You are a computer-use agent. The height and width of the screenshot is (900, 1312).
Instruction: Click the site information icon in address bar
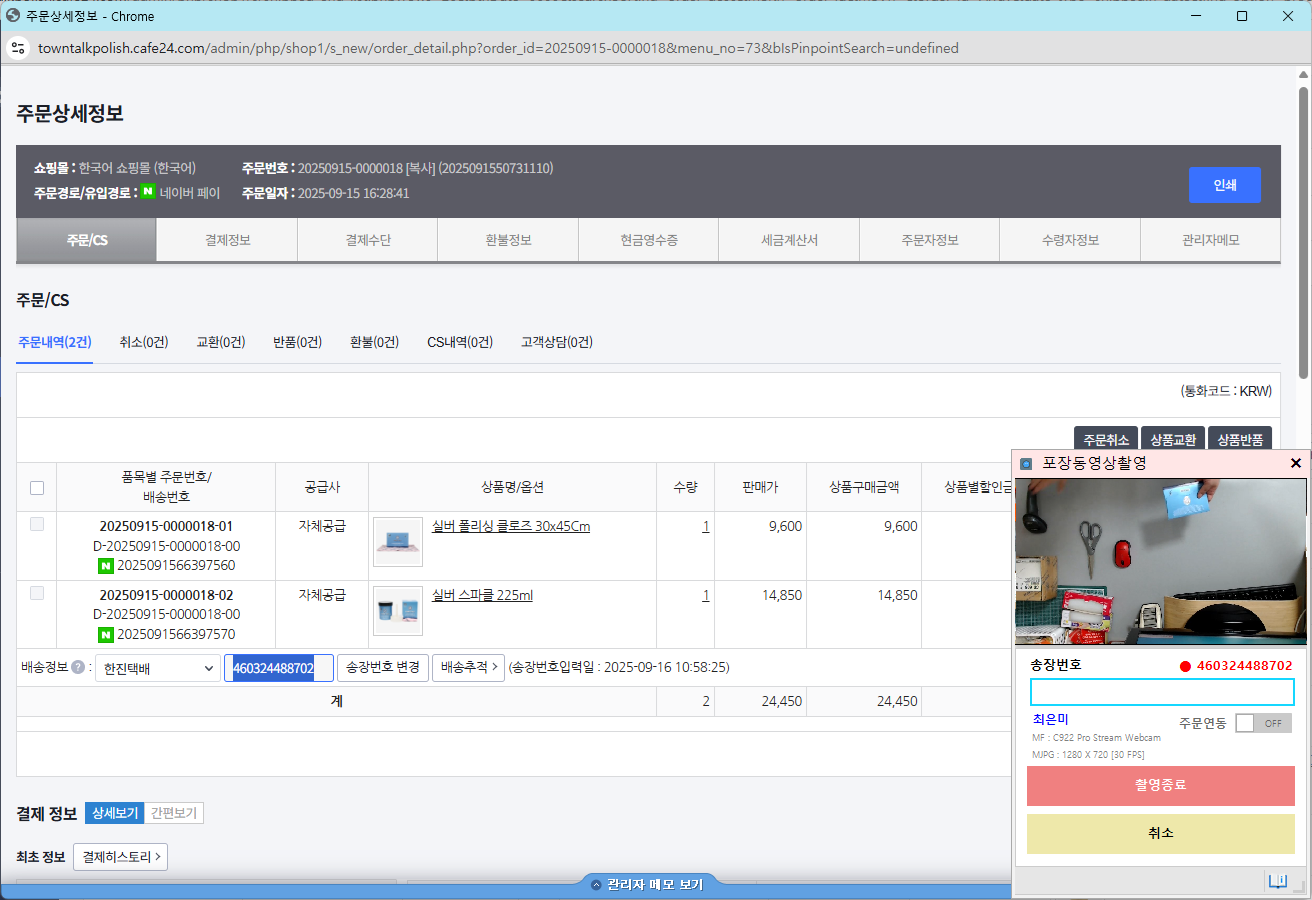18,48
